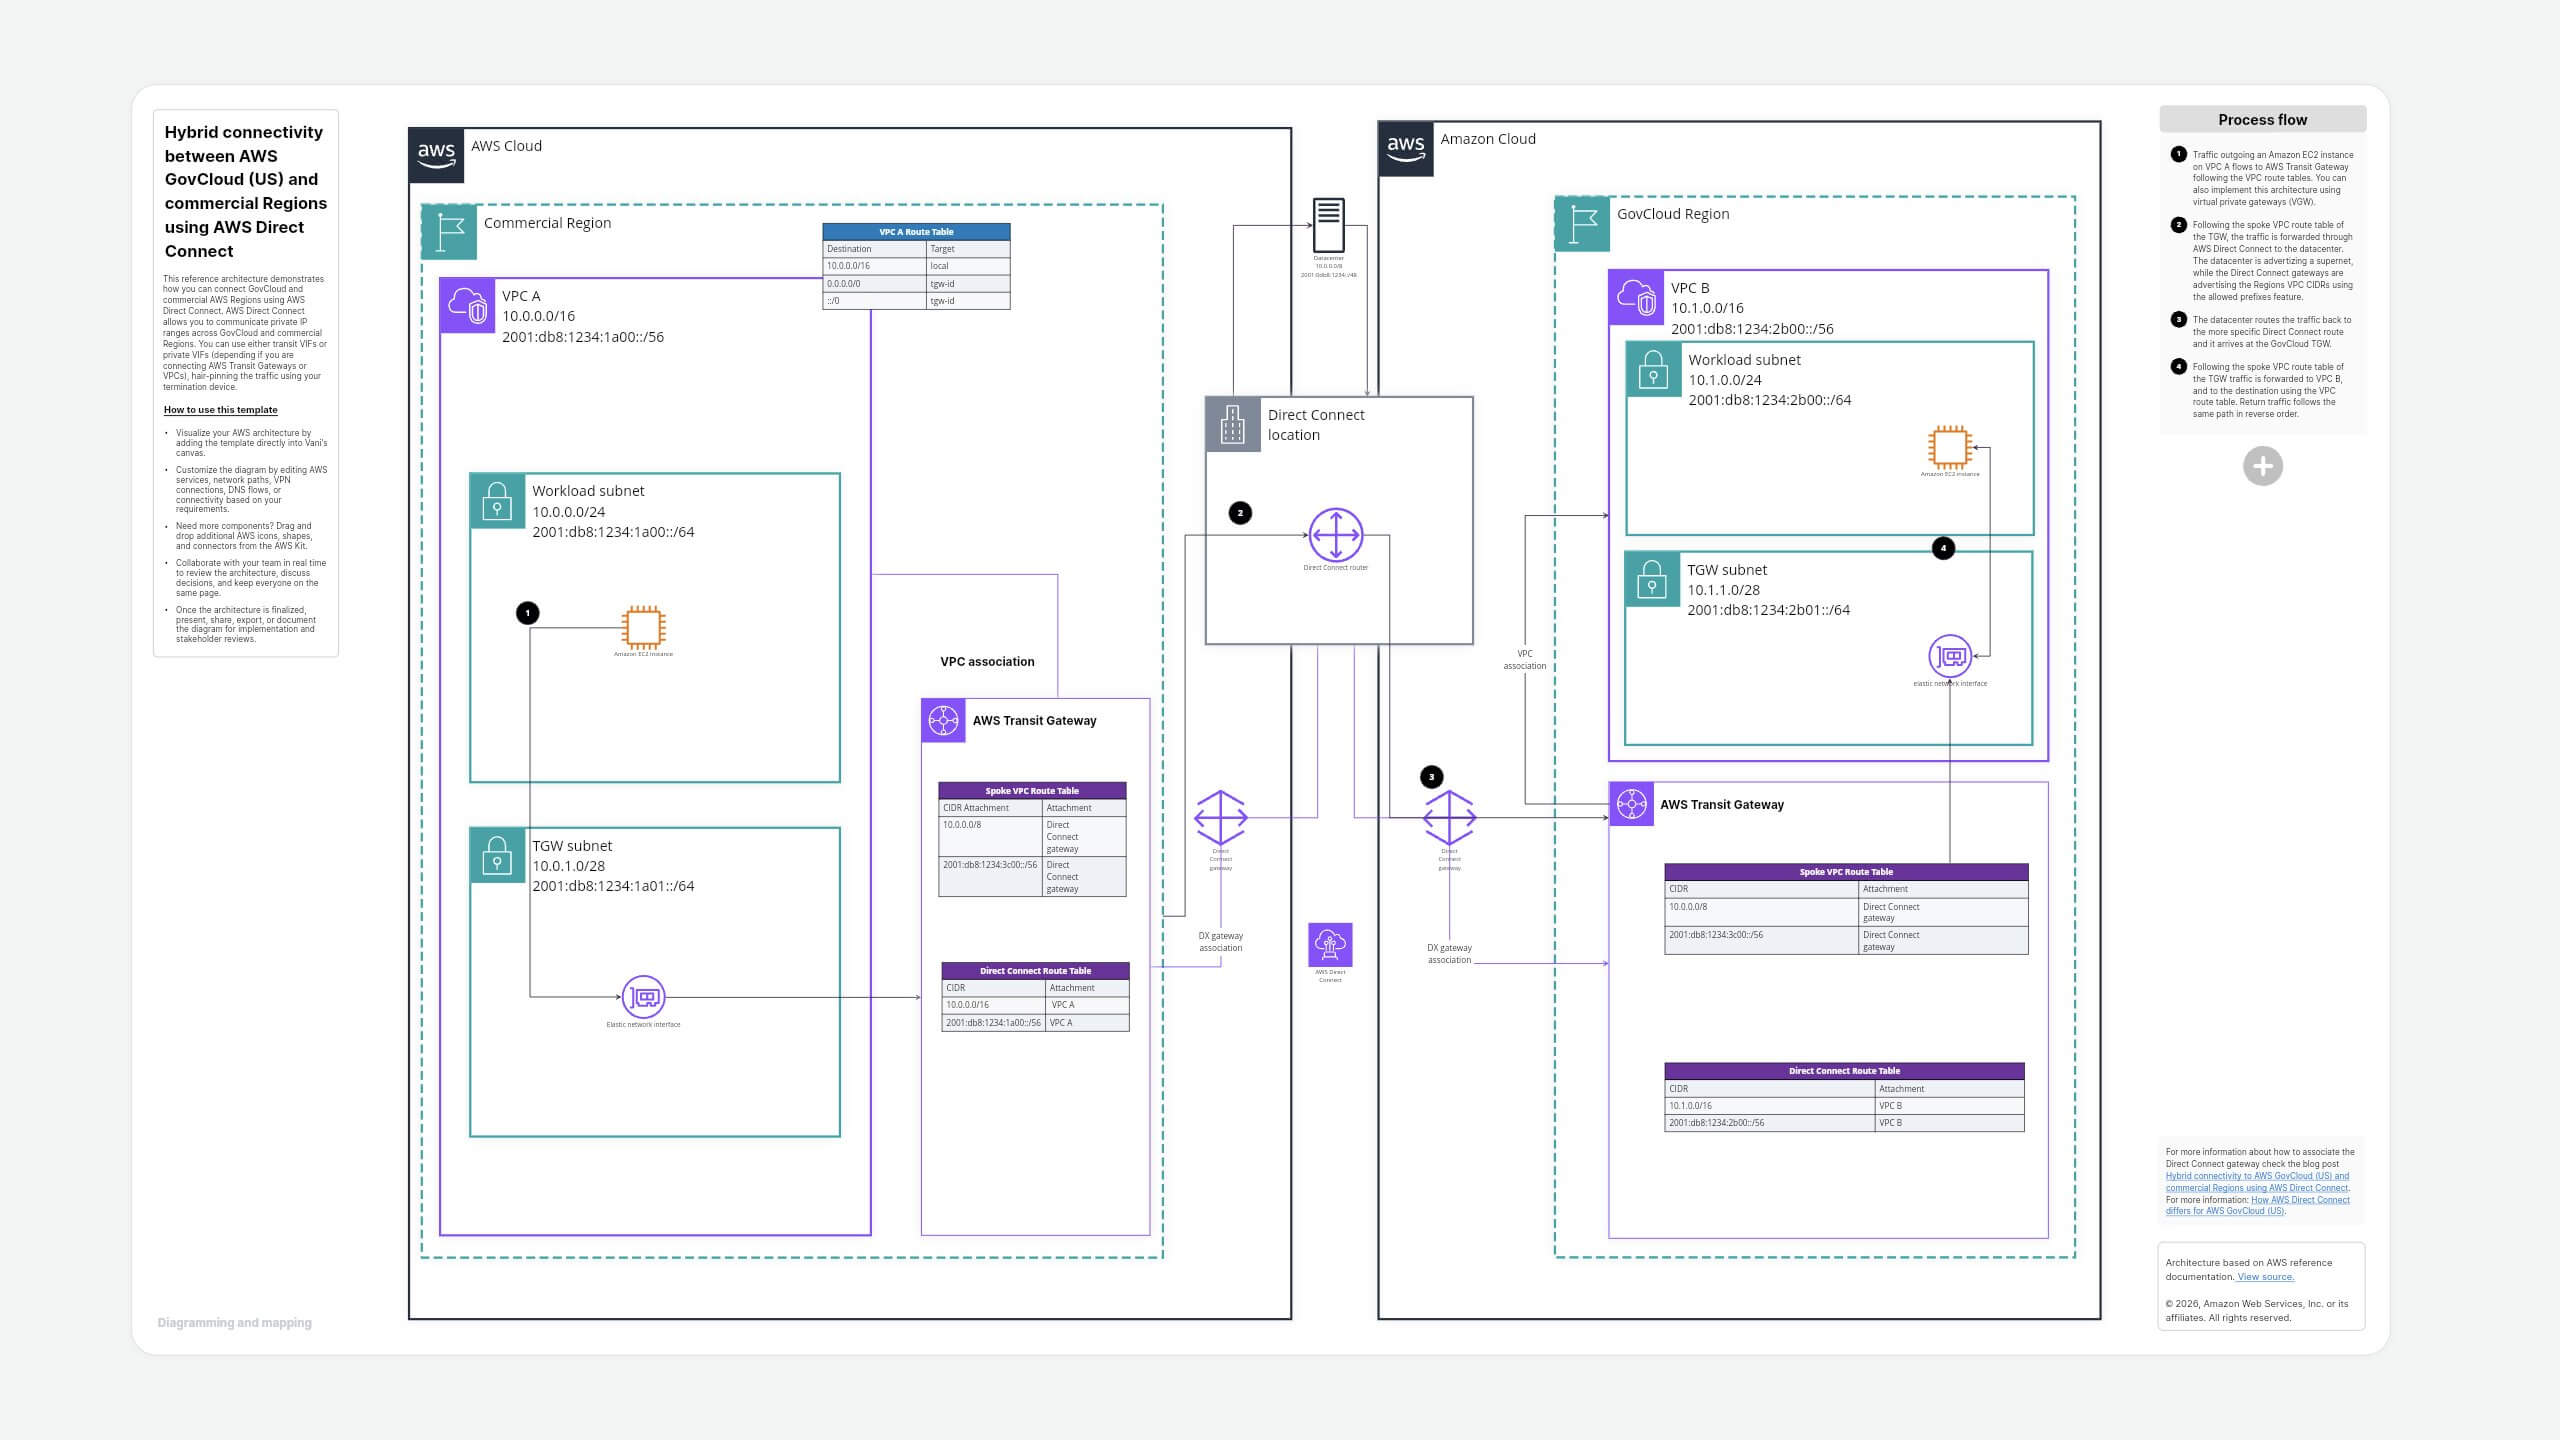This screenshot has height=1440, width=2560.
Task: Select the bold "VPC association" label
Action: (987, 662)
